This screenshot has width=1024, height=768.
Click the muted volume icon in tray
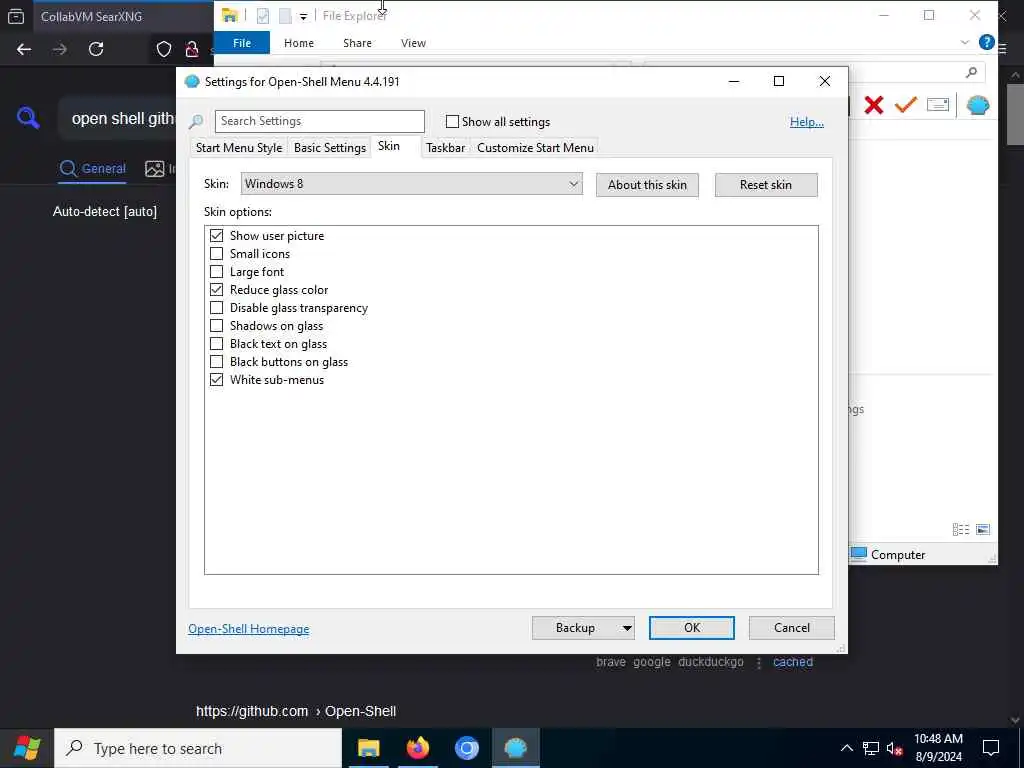pyautogui.click(x=895, y=748)
